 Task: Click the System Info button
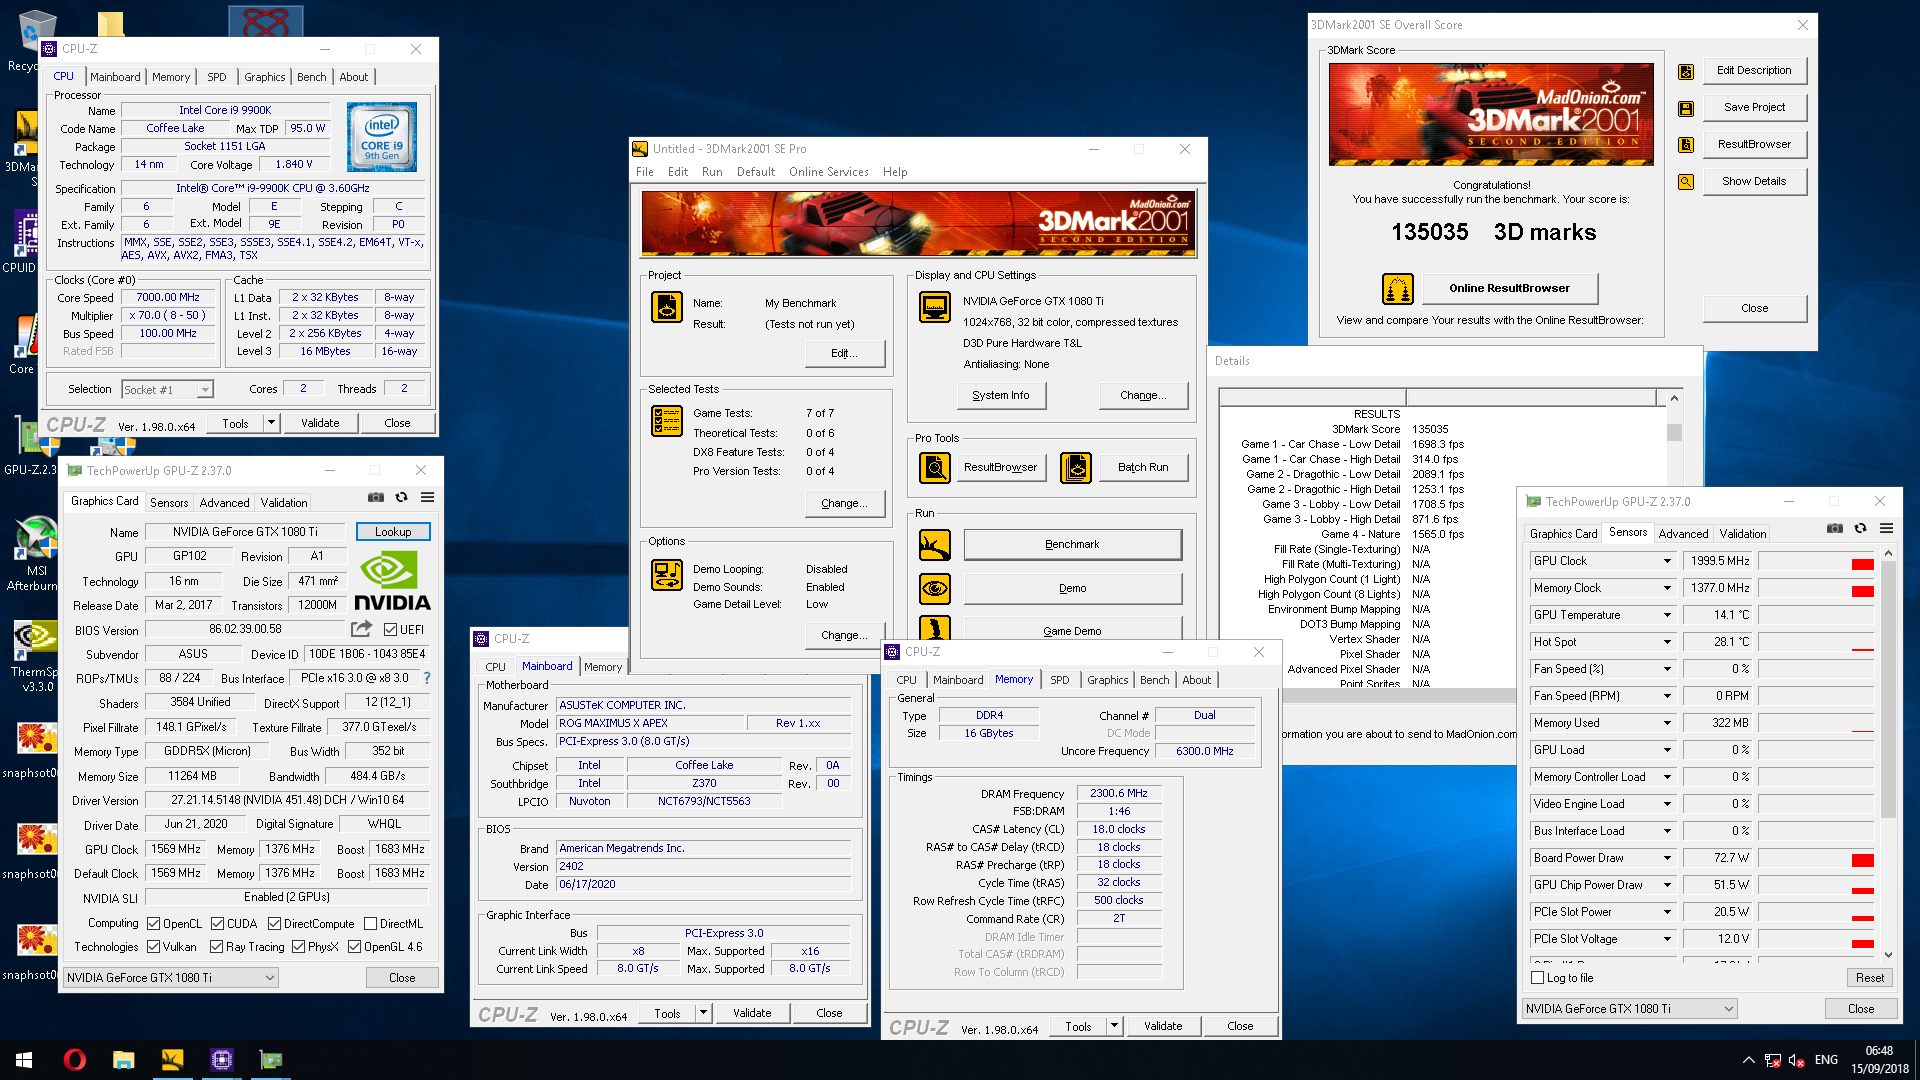pyautogui.click(x=1000, y=396)
